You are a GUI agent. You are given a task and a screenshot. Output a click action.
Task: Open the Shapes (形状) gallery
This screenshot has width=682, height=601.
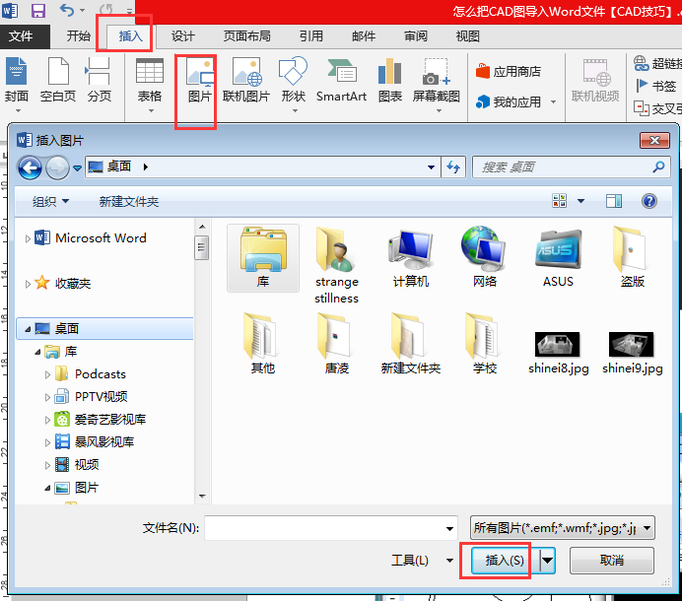click(x=293, y=85)
